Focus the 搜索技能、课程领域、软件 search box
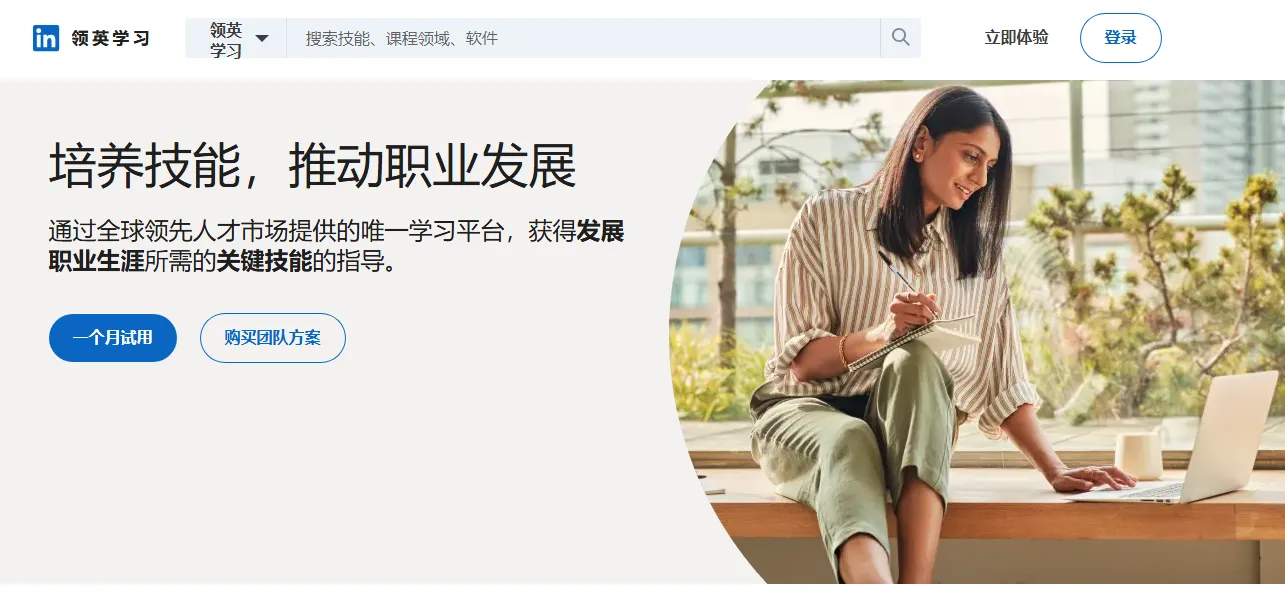The height and width of the screenshot is (602, 1285). (x=583, y=38)
